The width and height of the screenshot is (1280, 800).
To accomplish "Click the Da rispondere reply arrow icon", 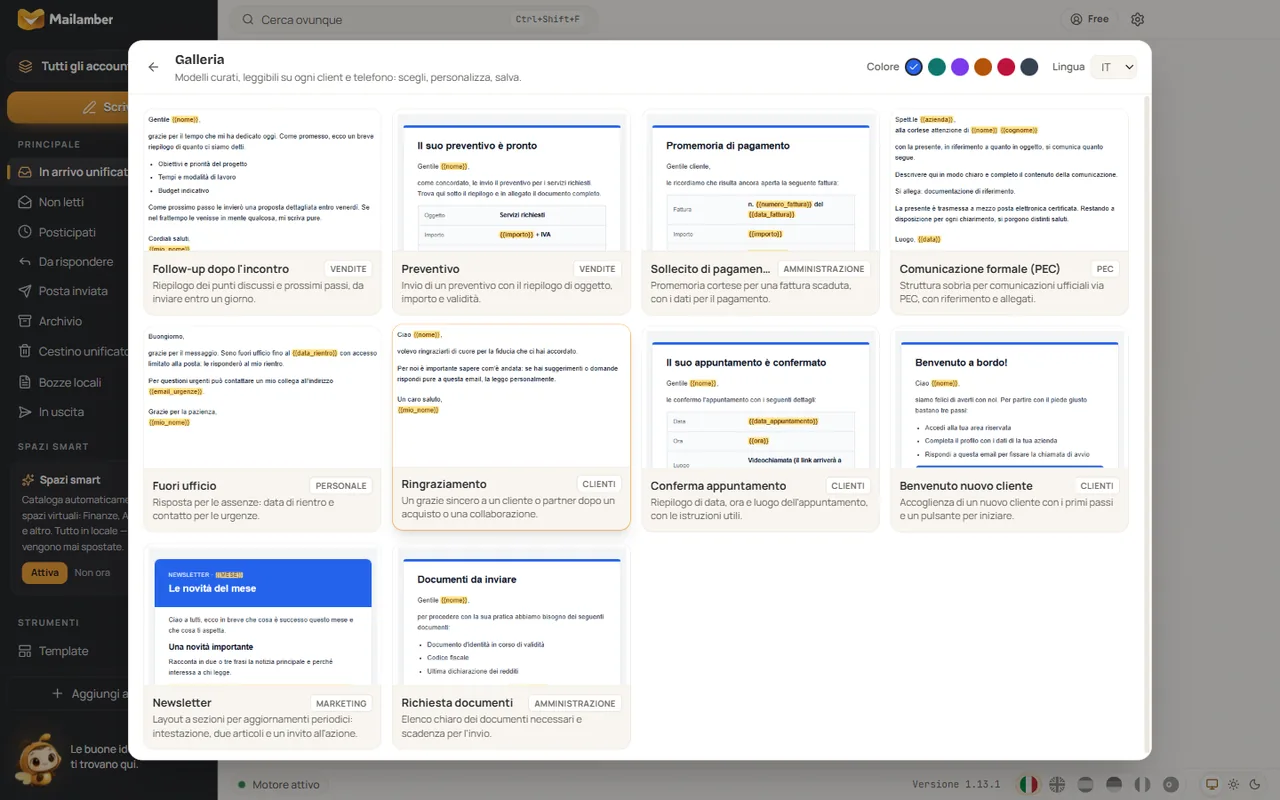I will (25, 262).
